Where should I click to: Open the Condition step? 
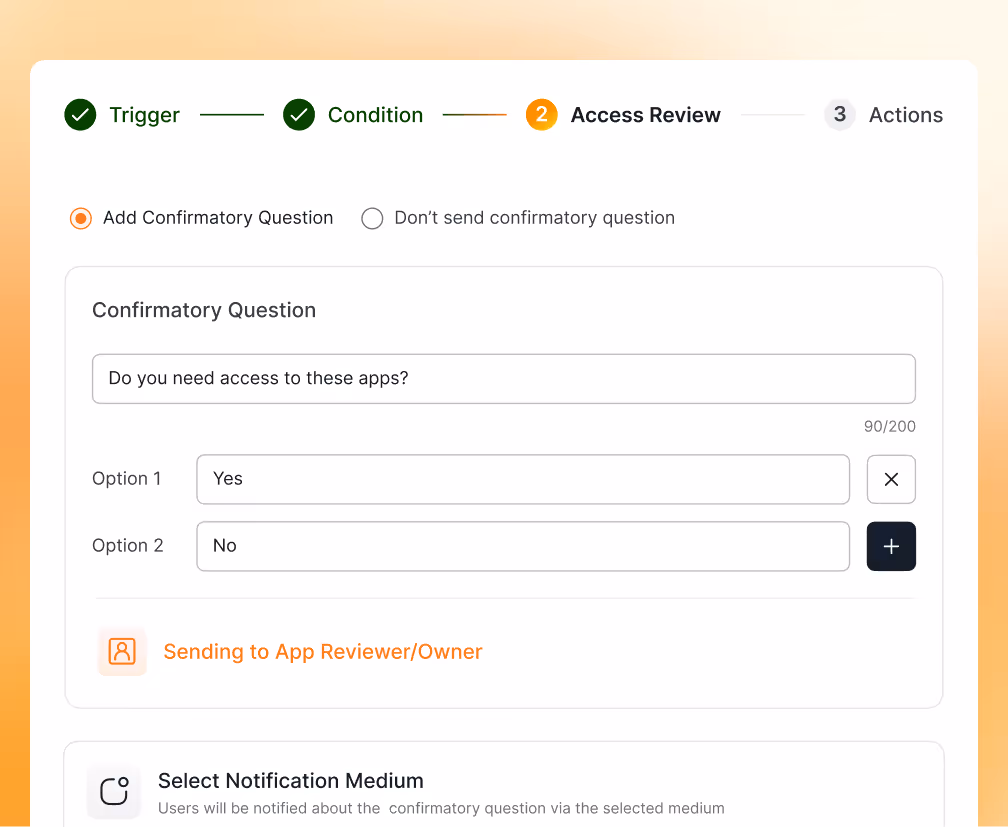point(375,114)
